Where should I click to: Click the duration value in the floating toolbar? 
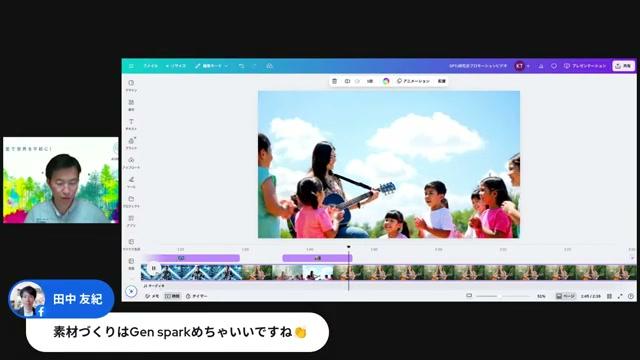click(370, 81)
